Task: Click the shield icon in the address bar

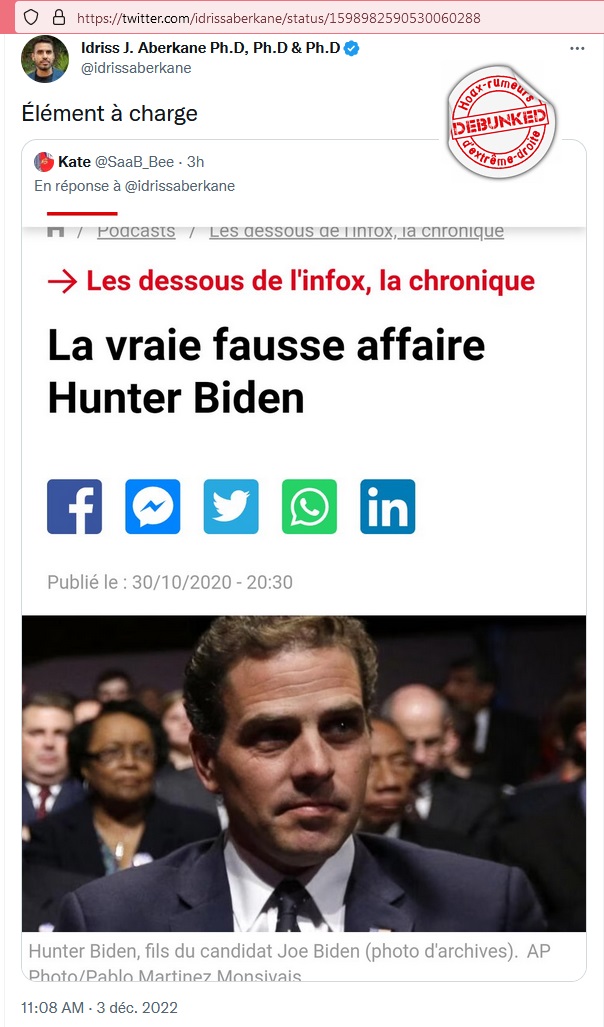Action: [x=31, y=18]
